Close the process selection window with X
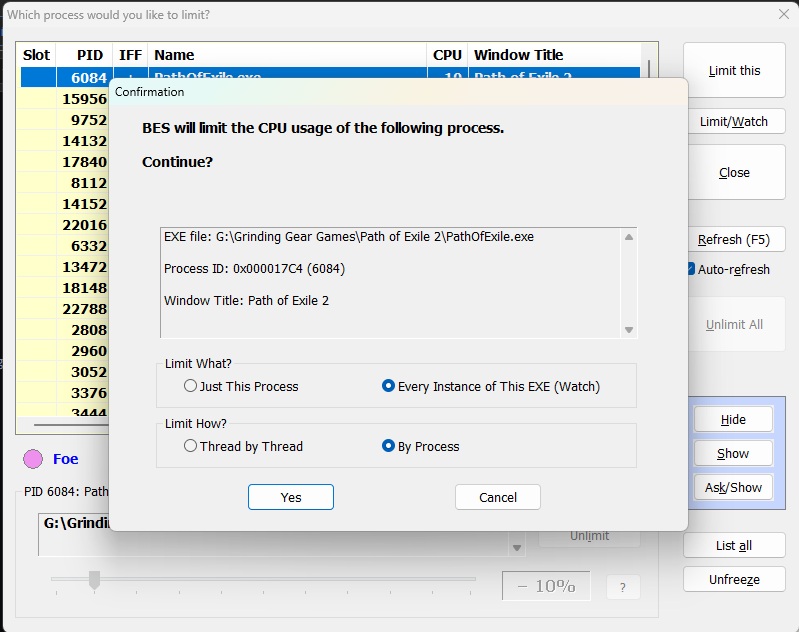 784,14
